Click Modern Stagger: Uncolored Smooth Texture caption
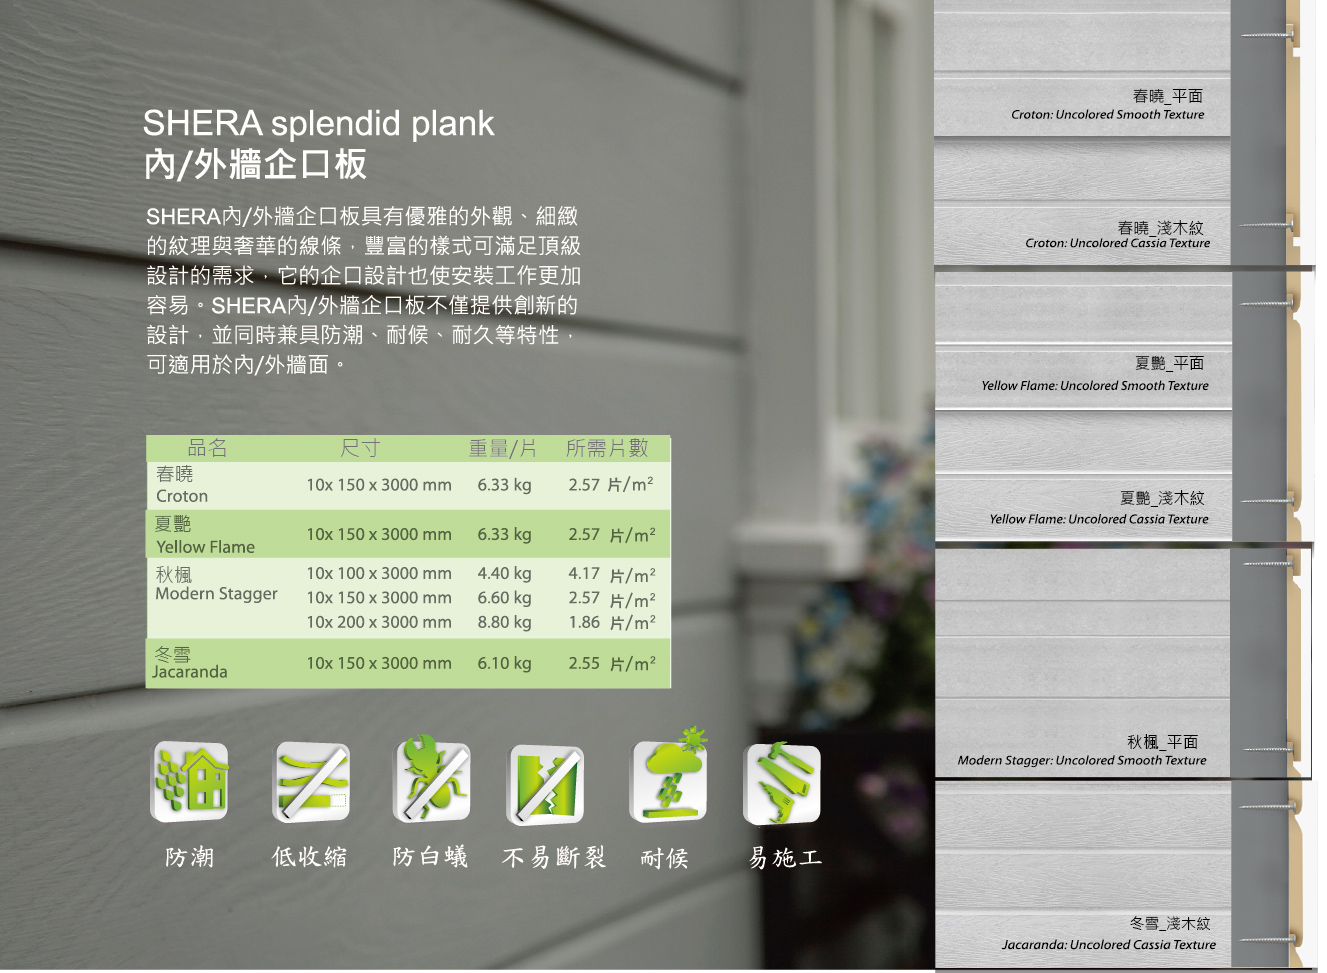This screenshot has width=1327, height=973. [1082, 760]
